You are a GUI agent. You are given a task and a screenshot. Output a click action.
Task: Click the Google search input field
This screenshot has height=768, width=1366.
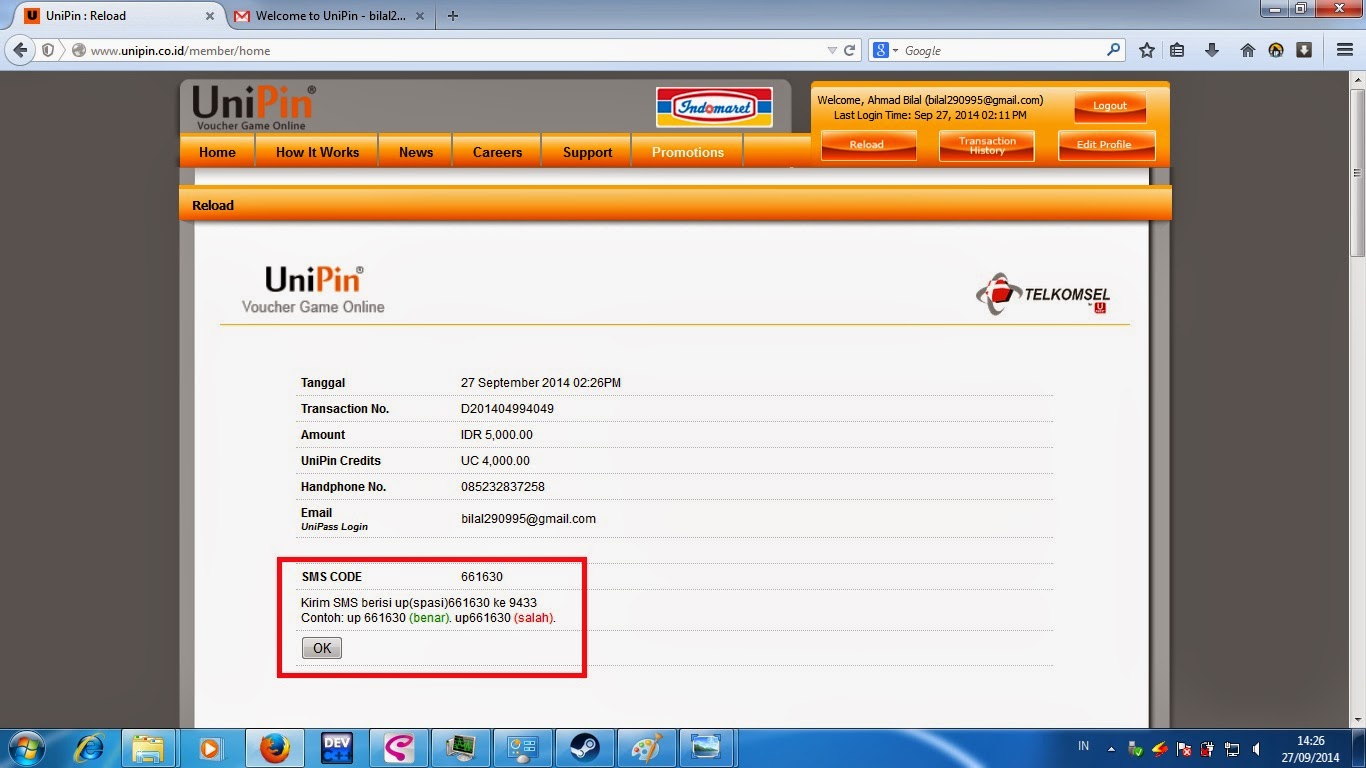1000,50
